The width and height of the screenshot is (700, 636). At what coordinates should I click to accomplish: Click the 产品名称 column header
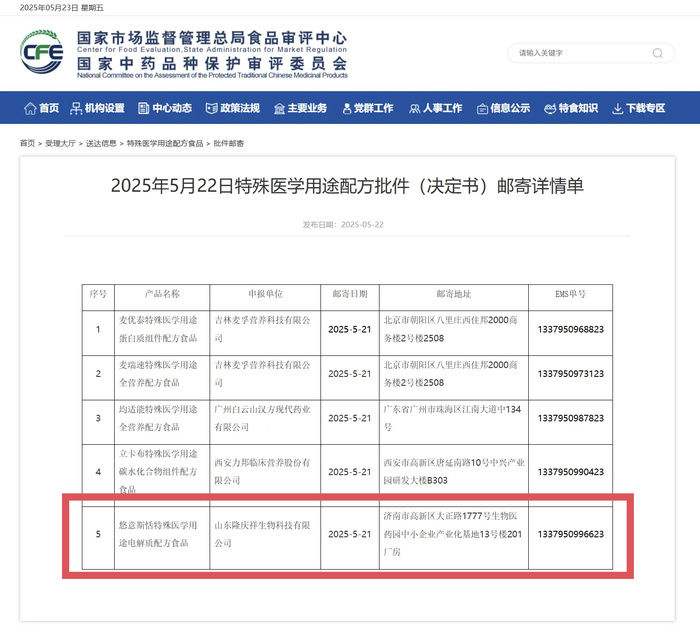coord(162,294)
